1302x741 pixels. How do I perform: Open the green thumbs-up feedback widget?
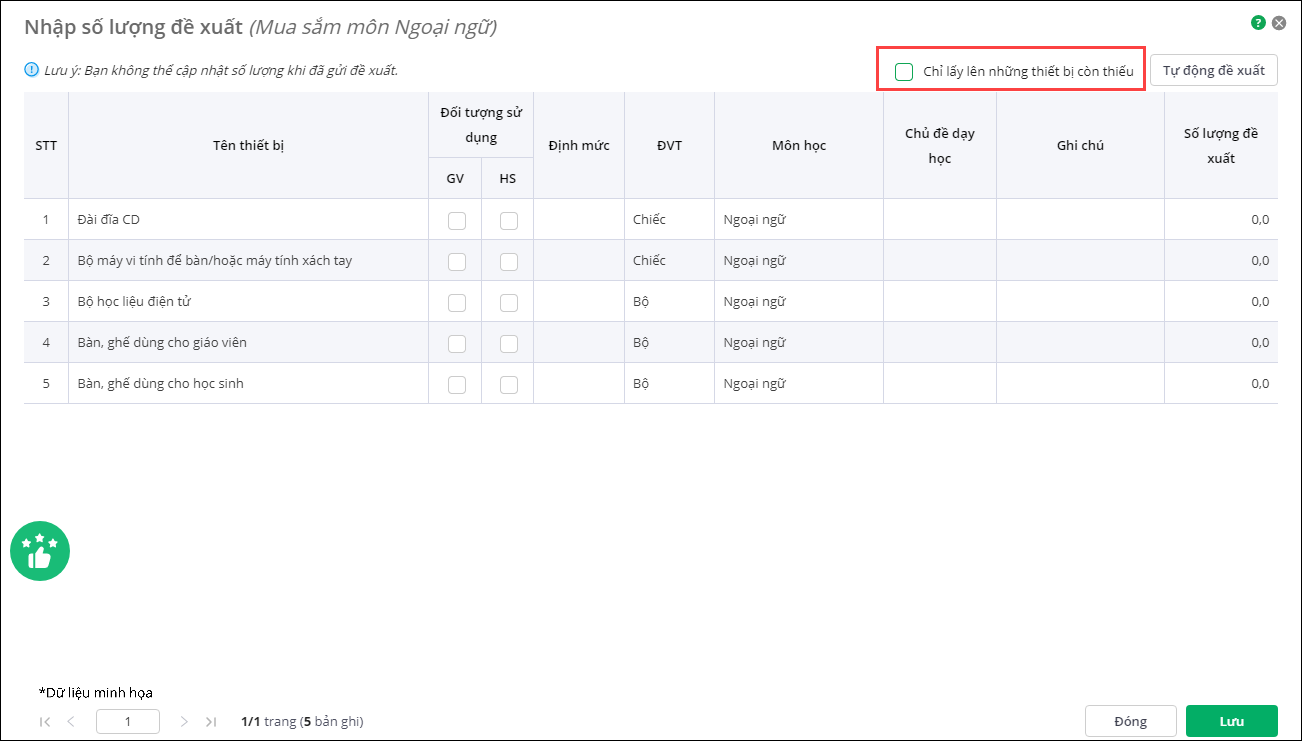(40, 551)
